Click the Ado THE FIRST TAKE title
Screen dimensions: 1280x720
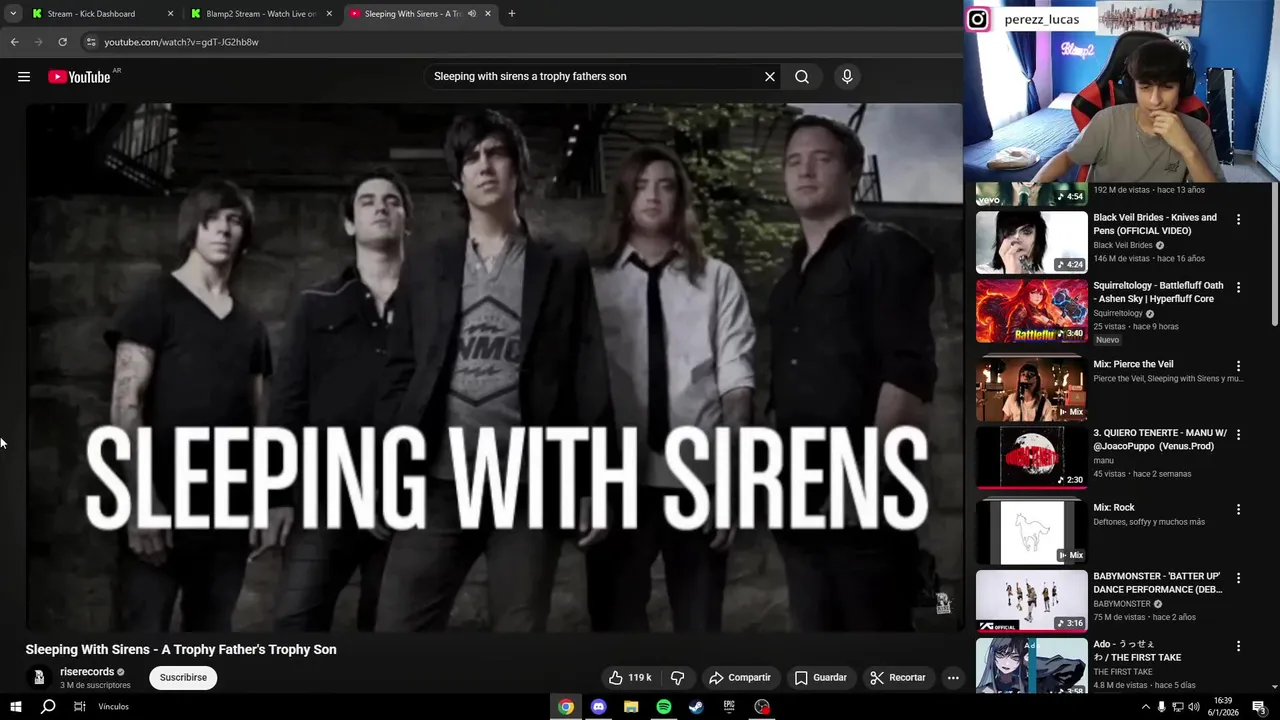click(x=1137, y=651)
